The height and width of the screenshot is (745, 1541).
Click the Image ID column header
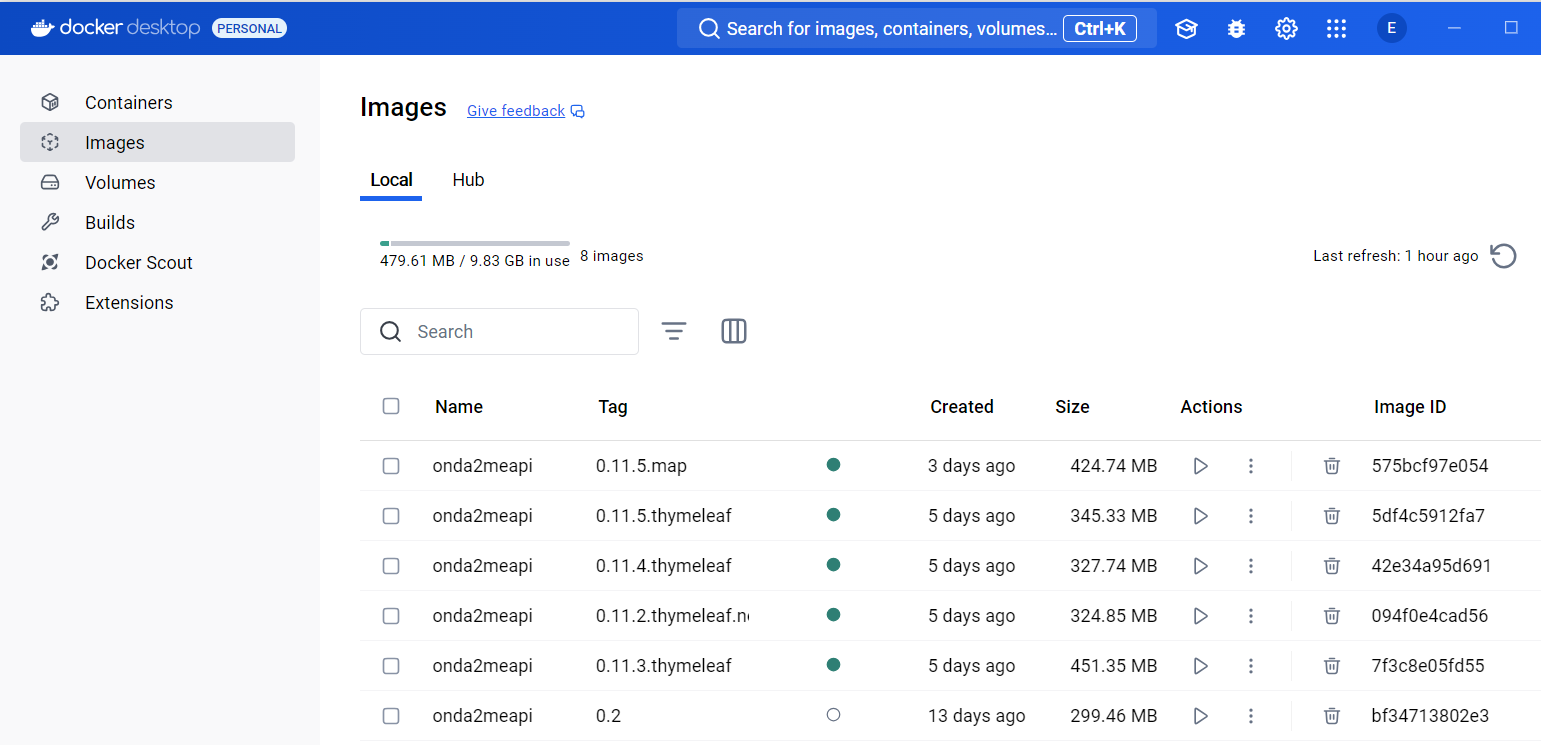(1410, 407)
